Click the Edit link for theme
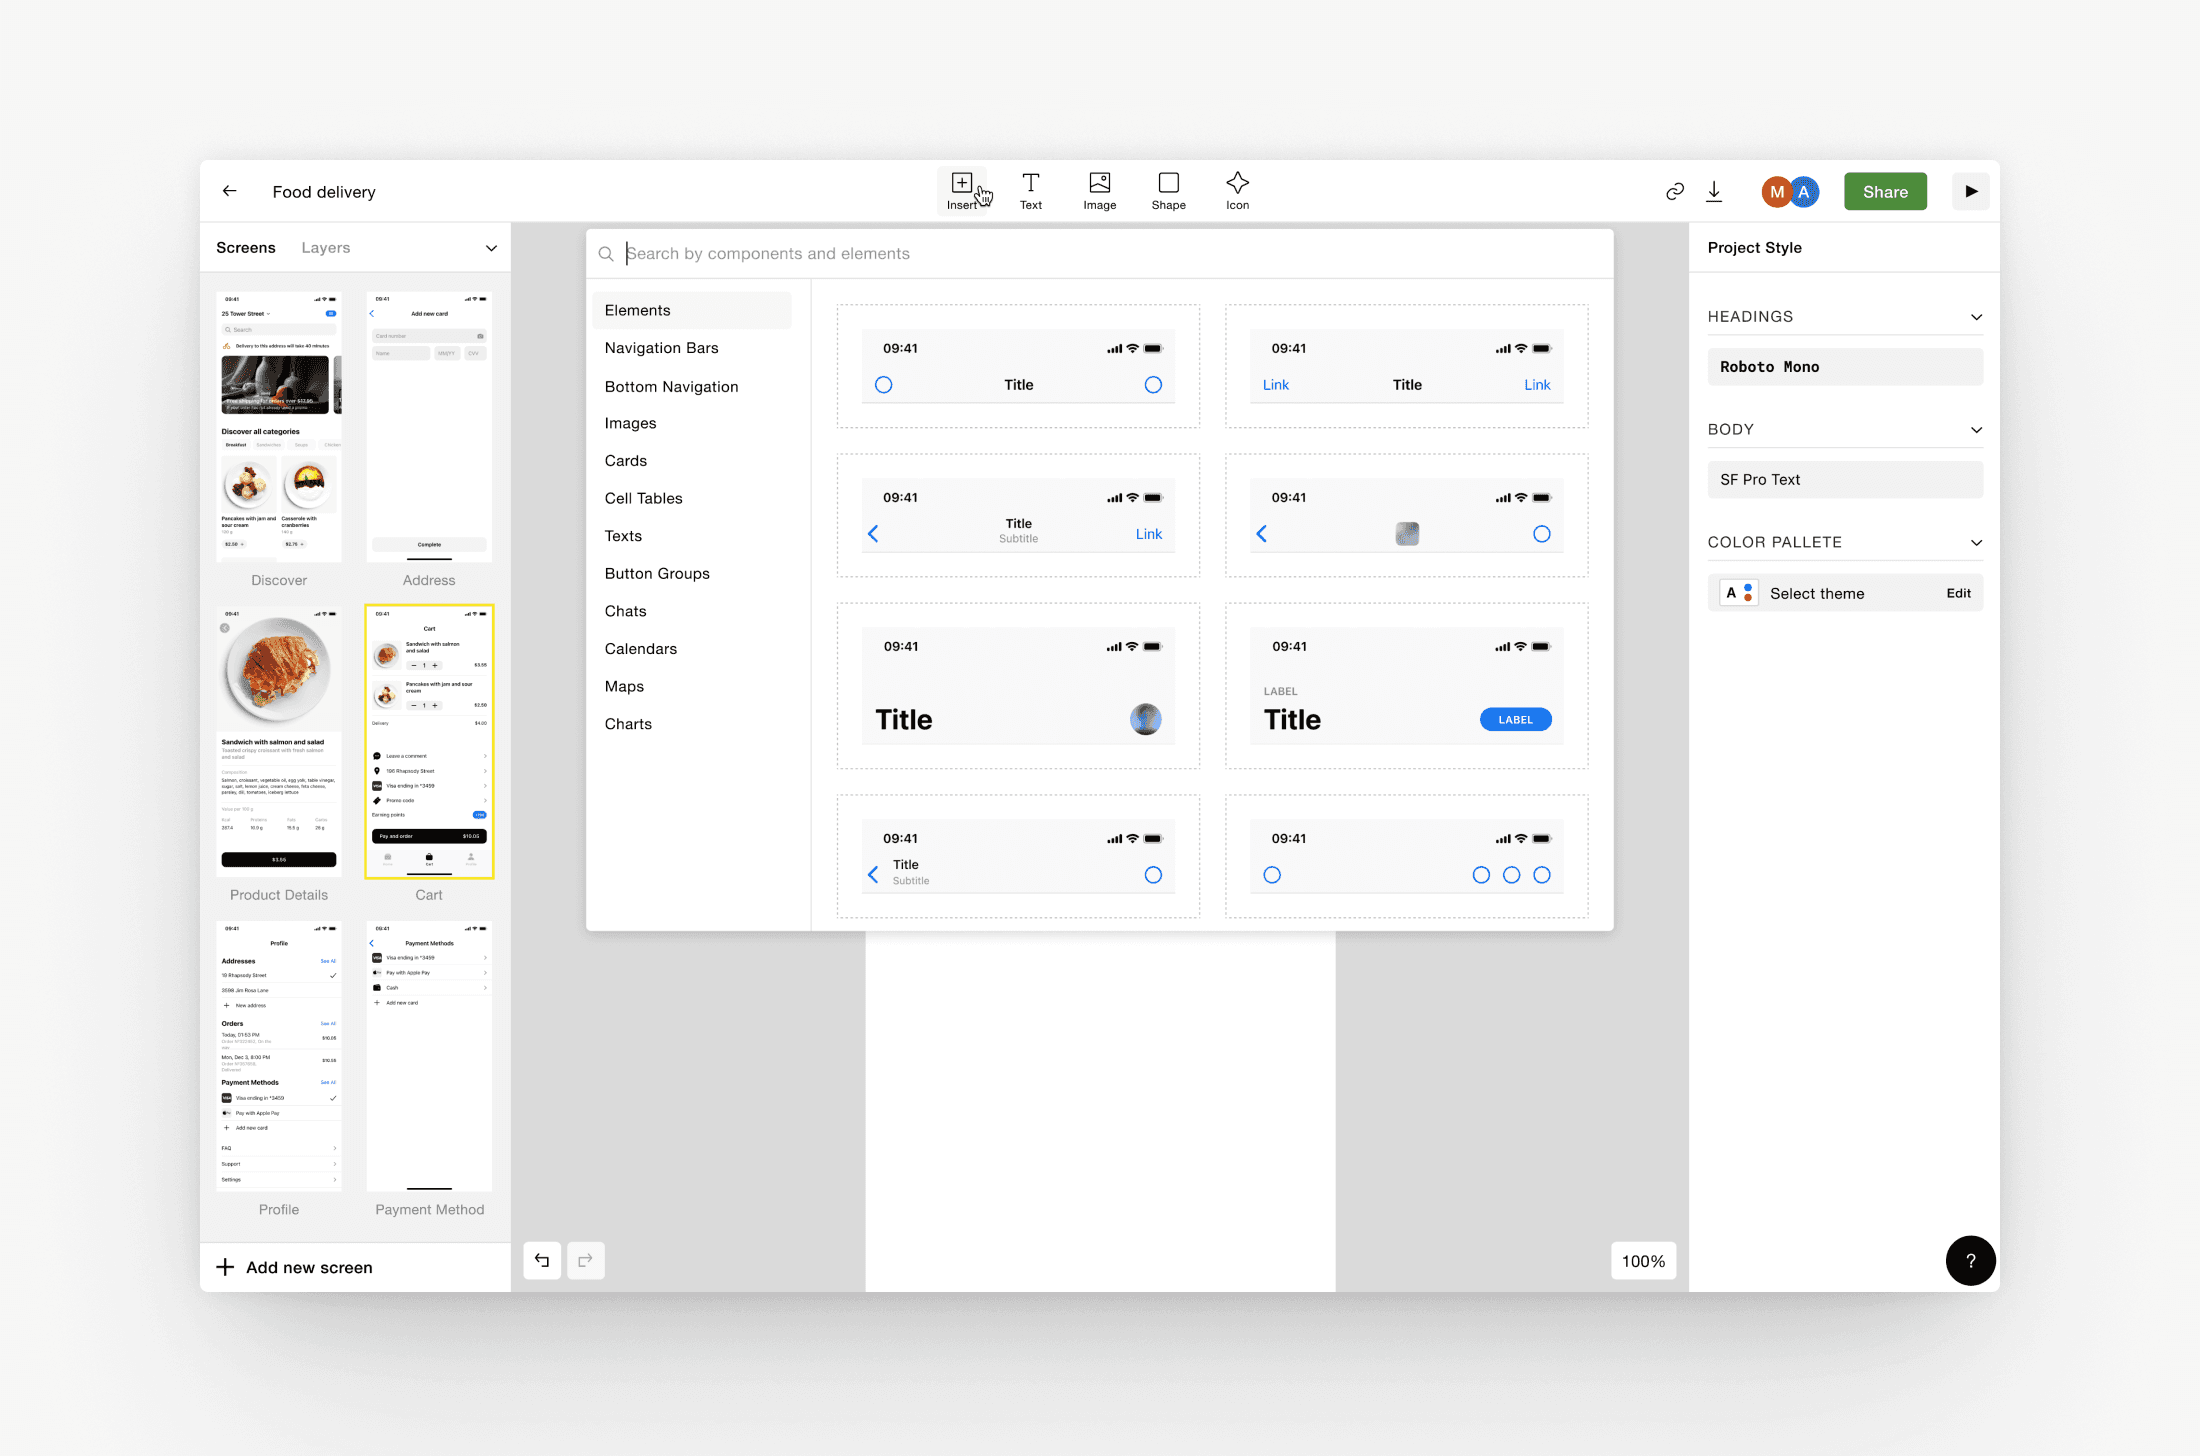This screenshot has height=1456, width=2200. tap(1958, 593)
